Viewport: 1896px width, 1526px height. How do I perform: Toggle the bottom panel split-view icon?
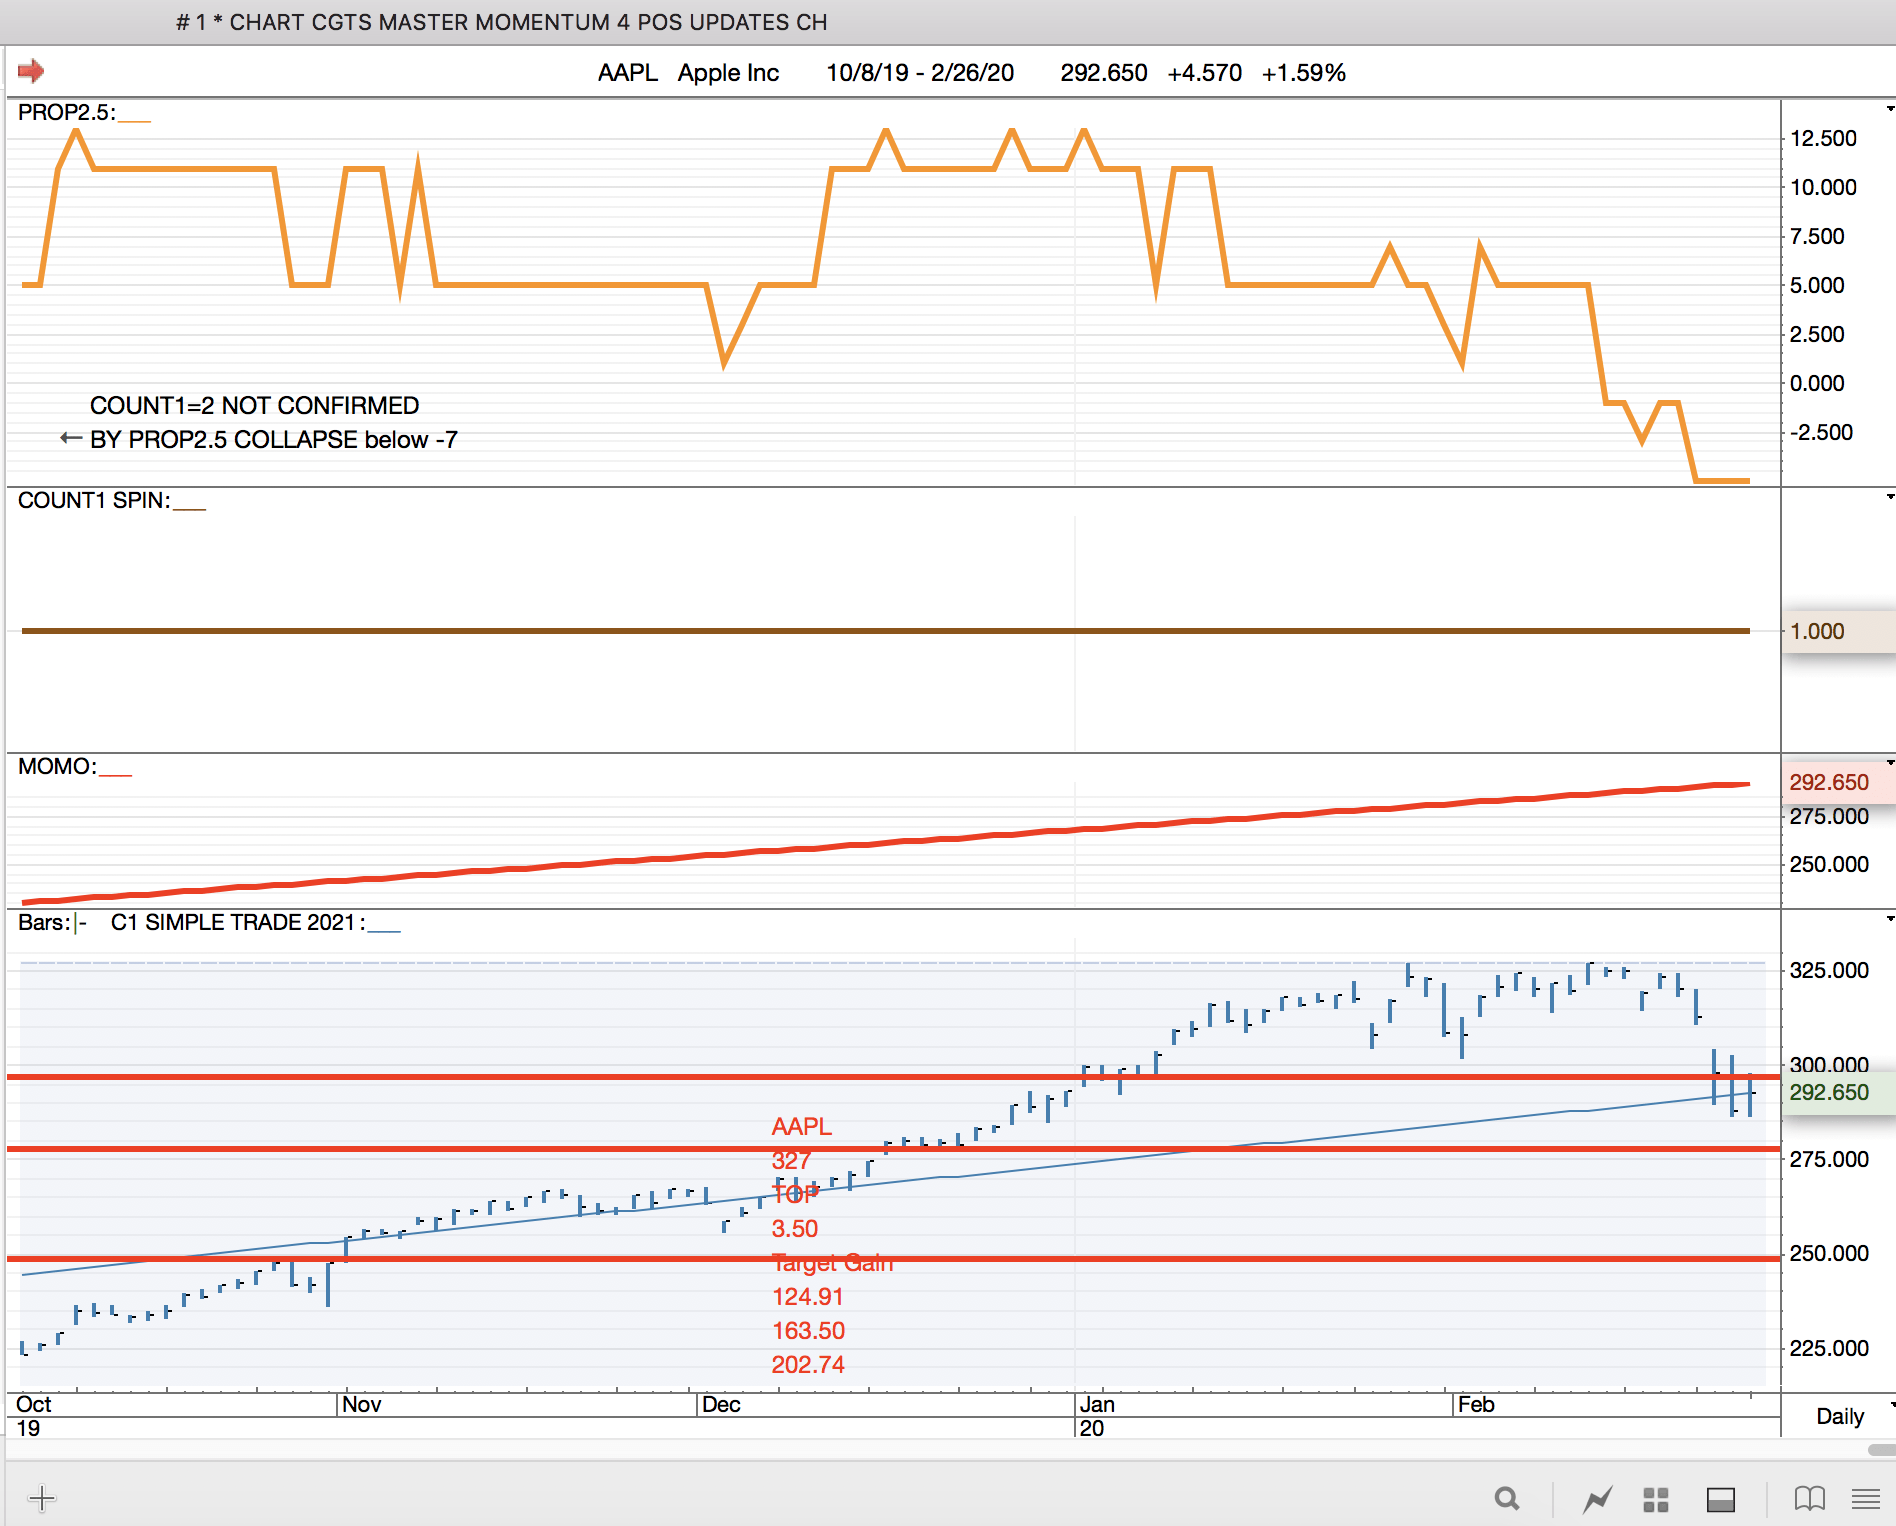1720,1499
